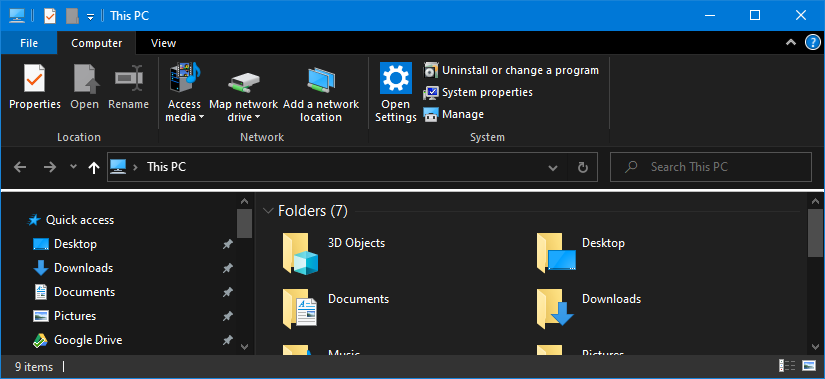Click the Access media dropdown arrow

click(201, 117)
